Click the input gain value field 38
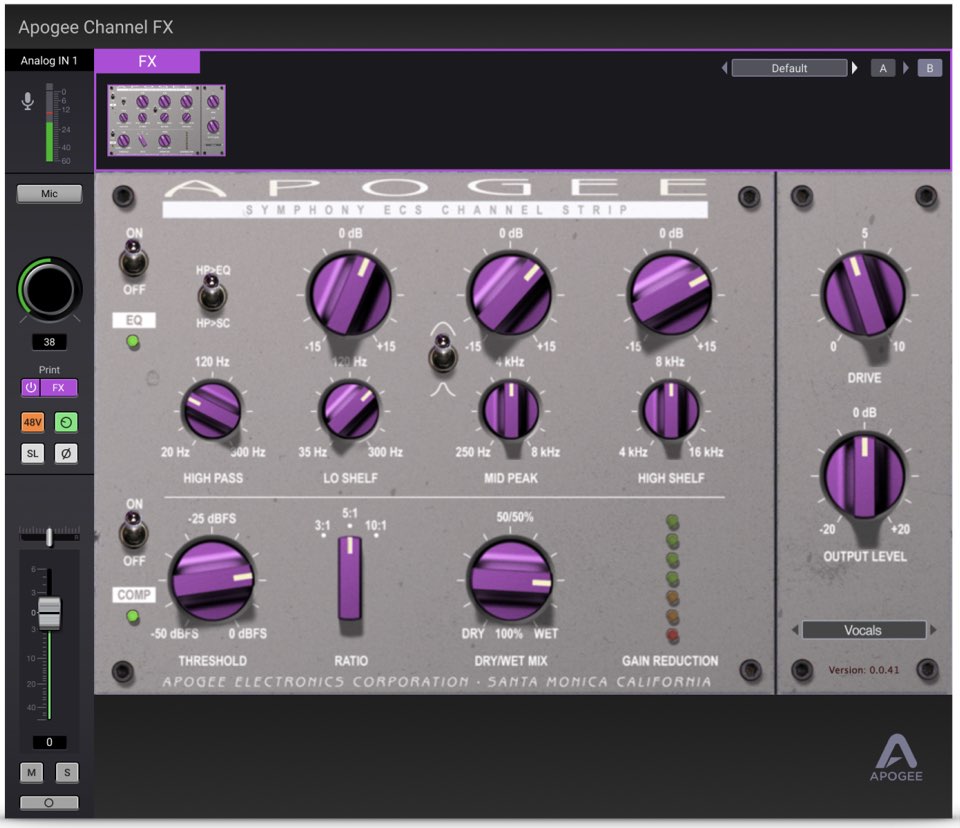The height and width of the screenshot is (828, 960). click(x=49, y=342)
